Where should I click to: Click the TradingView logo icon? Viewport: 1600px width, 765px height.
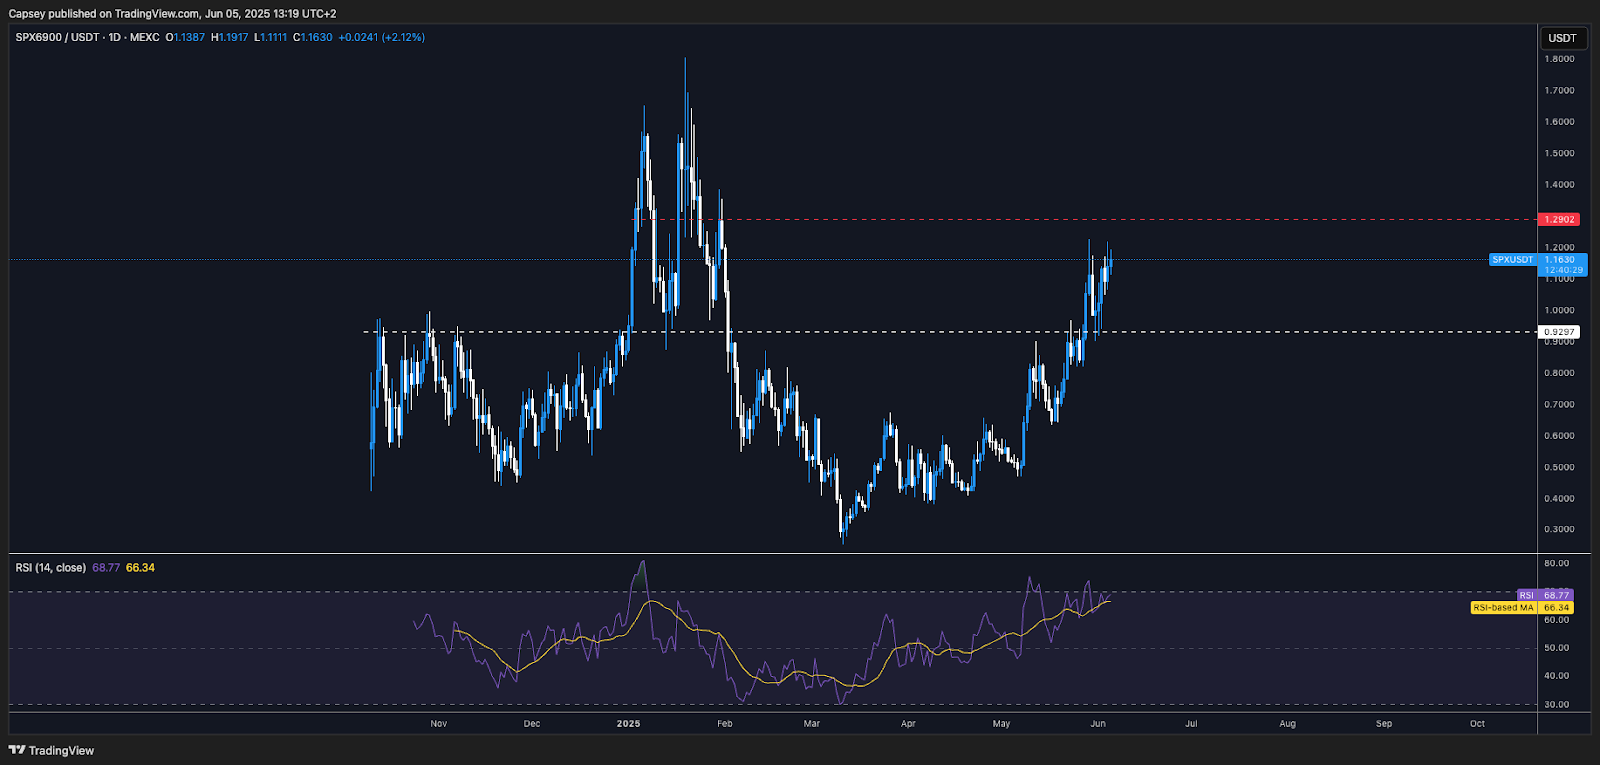coord(17,750)
